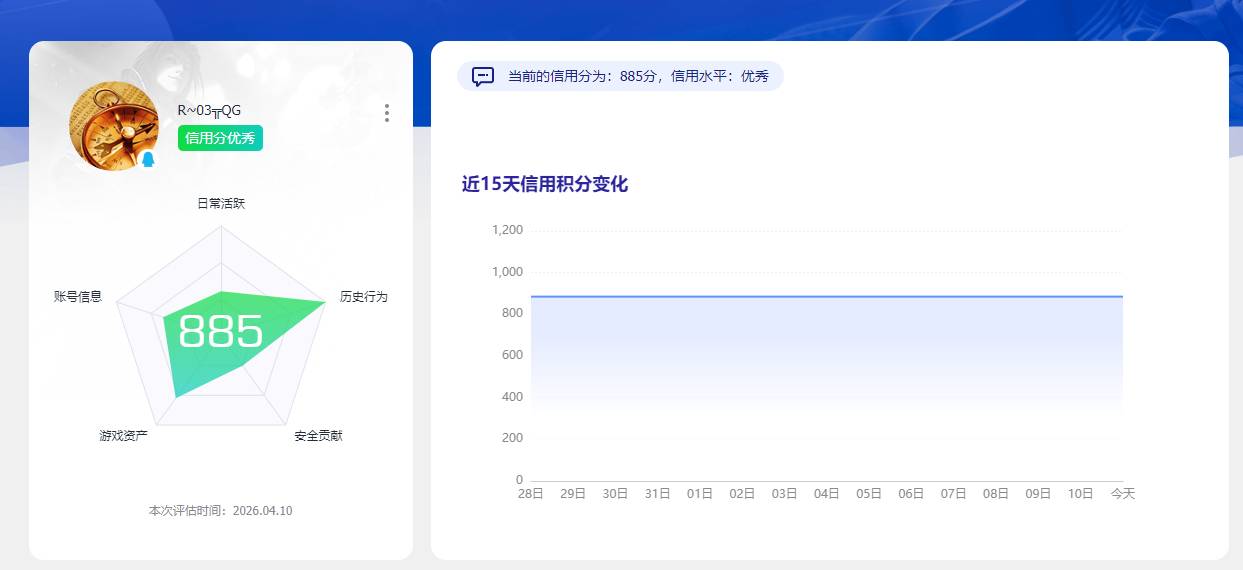The image size is (1243, 570).
Task: Select the username R~03╥QG
Action: (209, 111)
